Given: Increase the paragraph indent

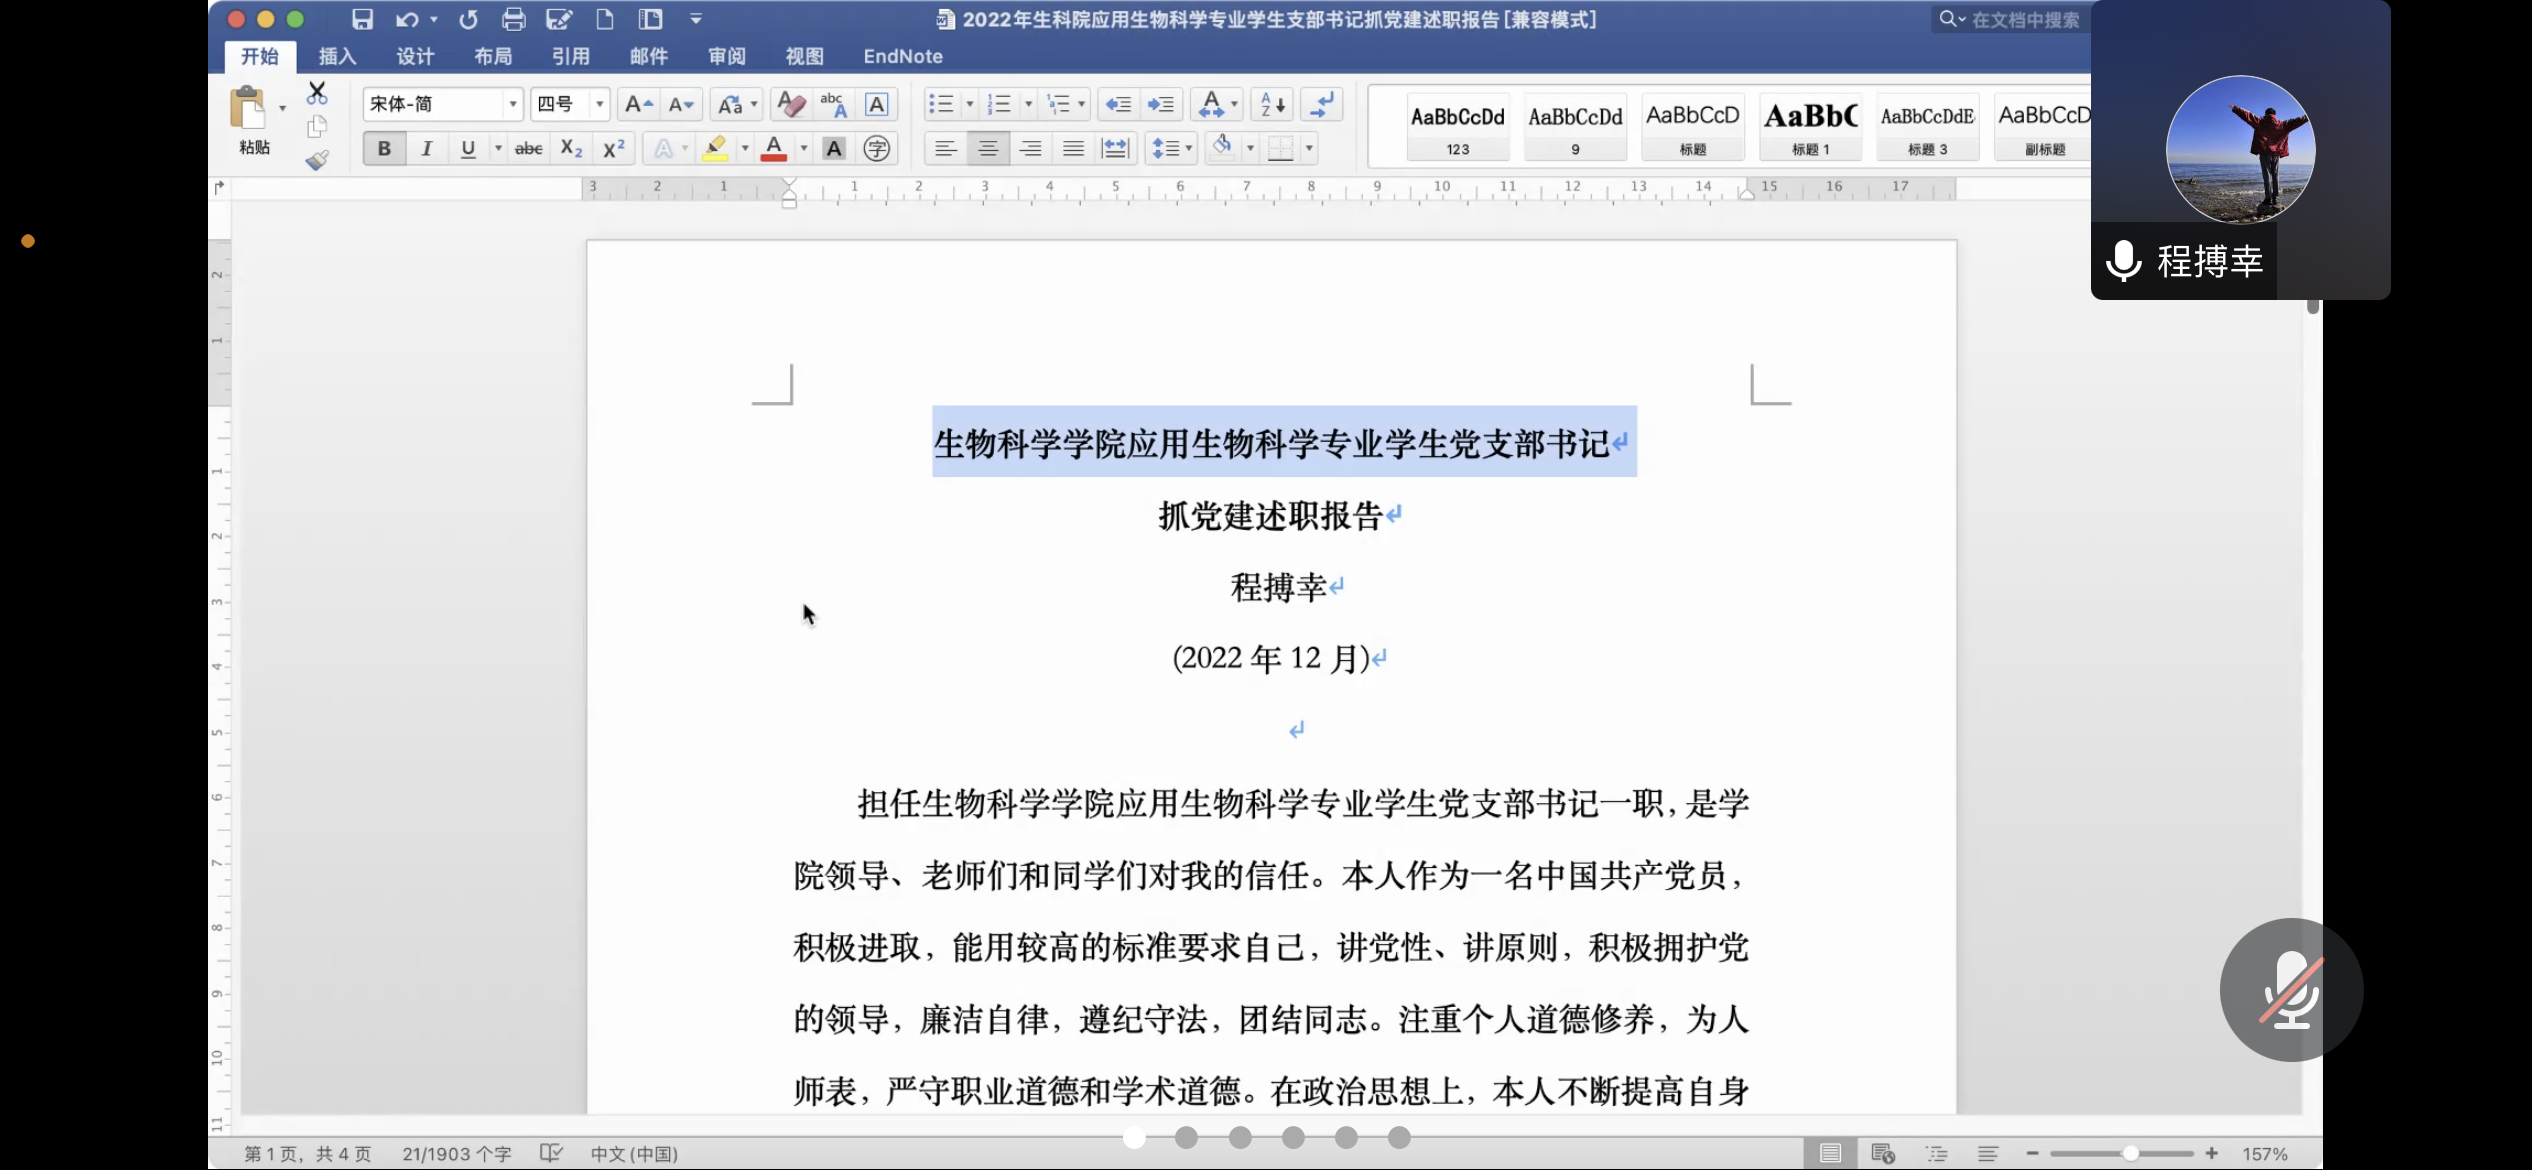Looking at the screenshot, I should [1161, 104].
